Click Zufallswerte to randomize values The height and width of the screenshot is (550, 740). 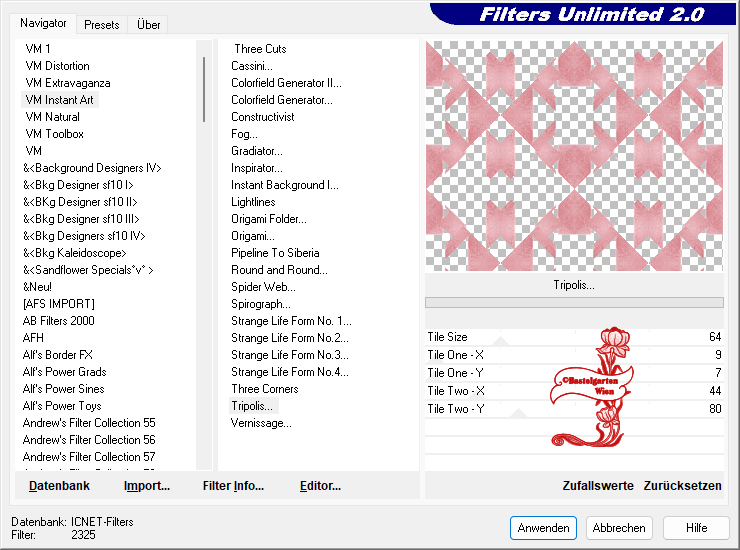(597, 485)
